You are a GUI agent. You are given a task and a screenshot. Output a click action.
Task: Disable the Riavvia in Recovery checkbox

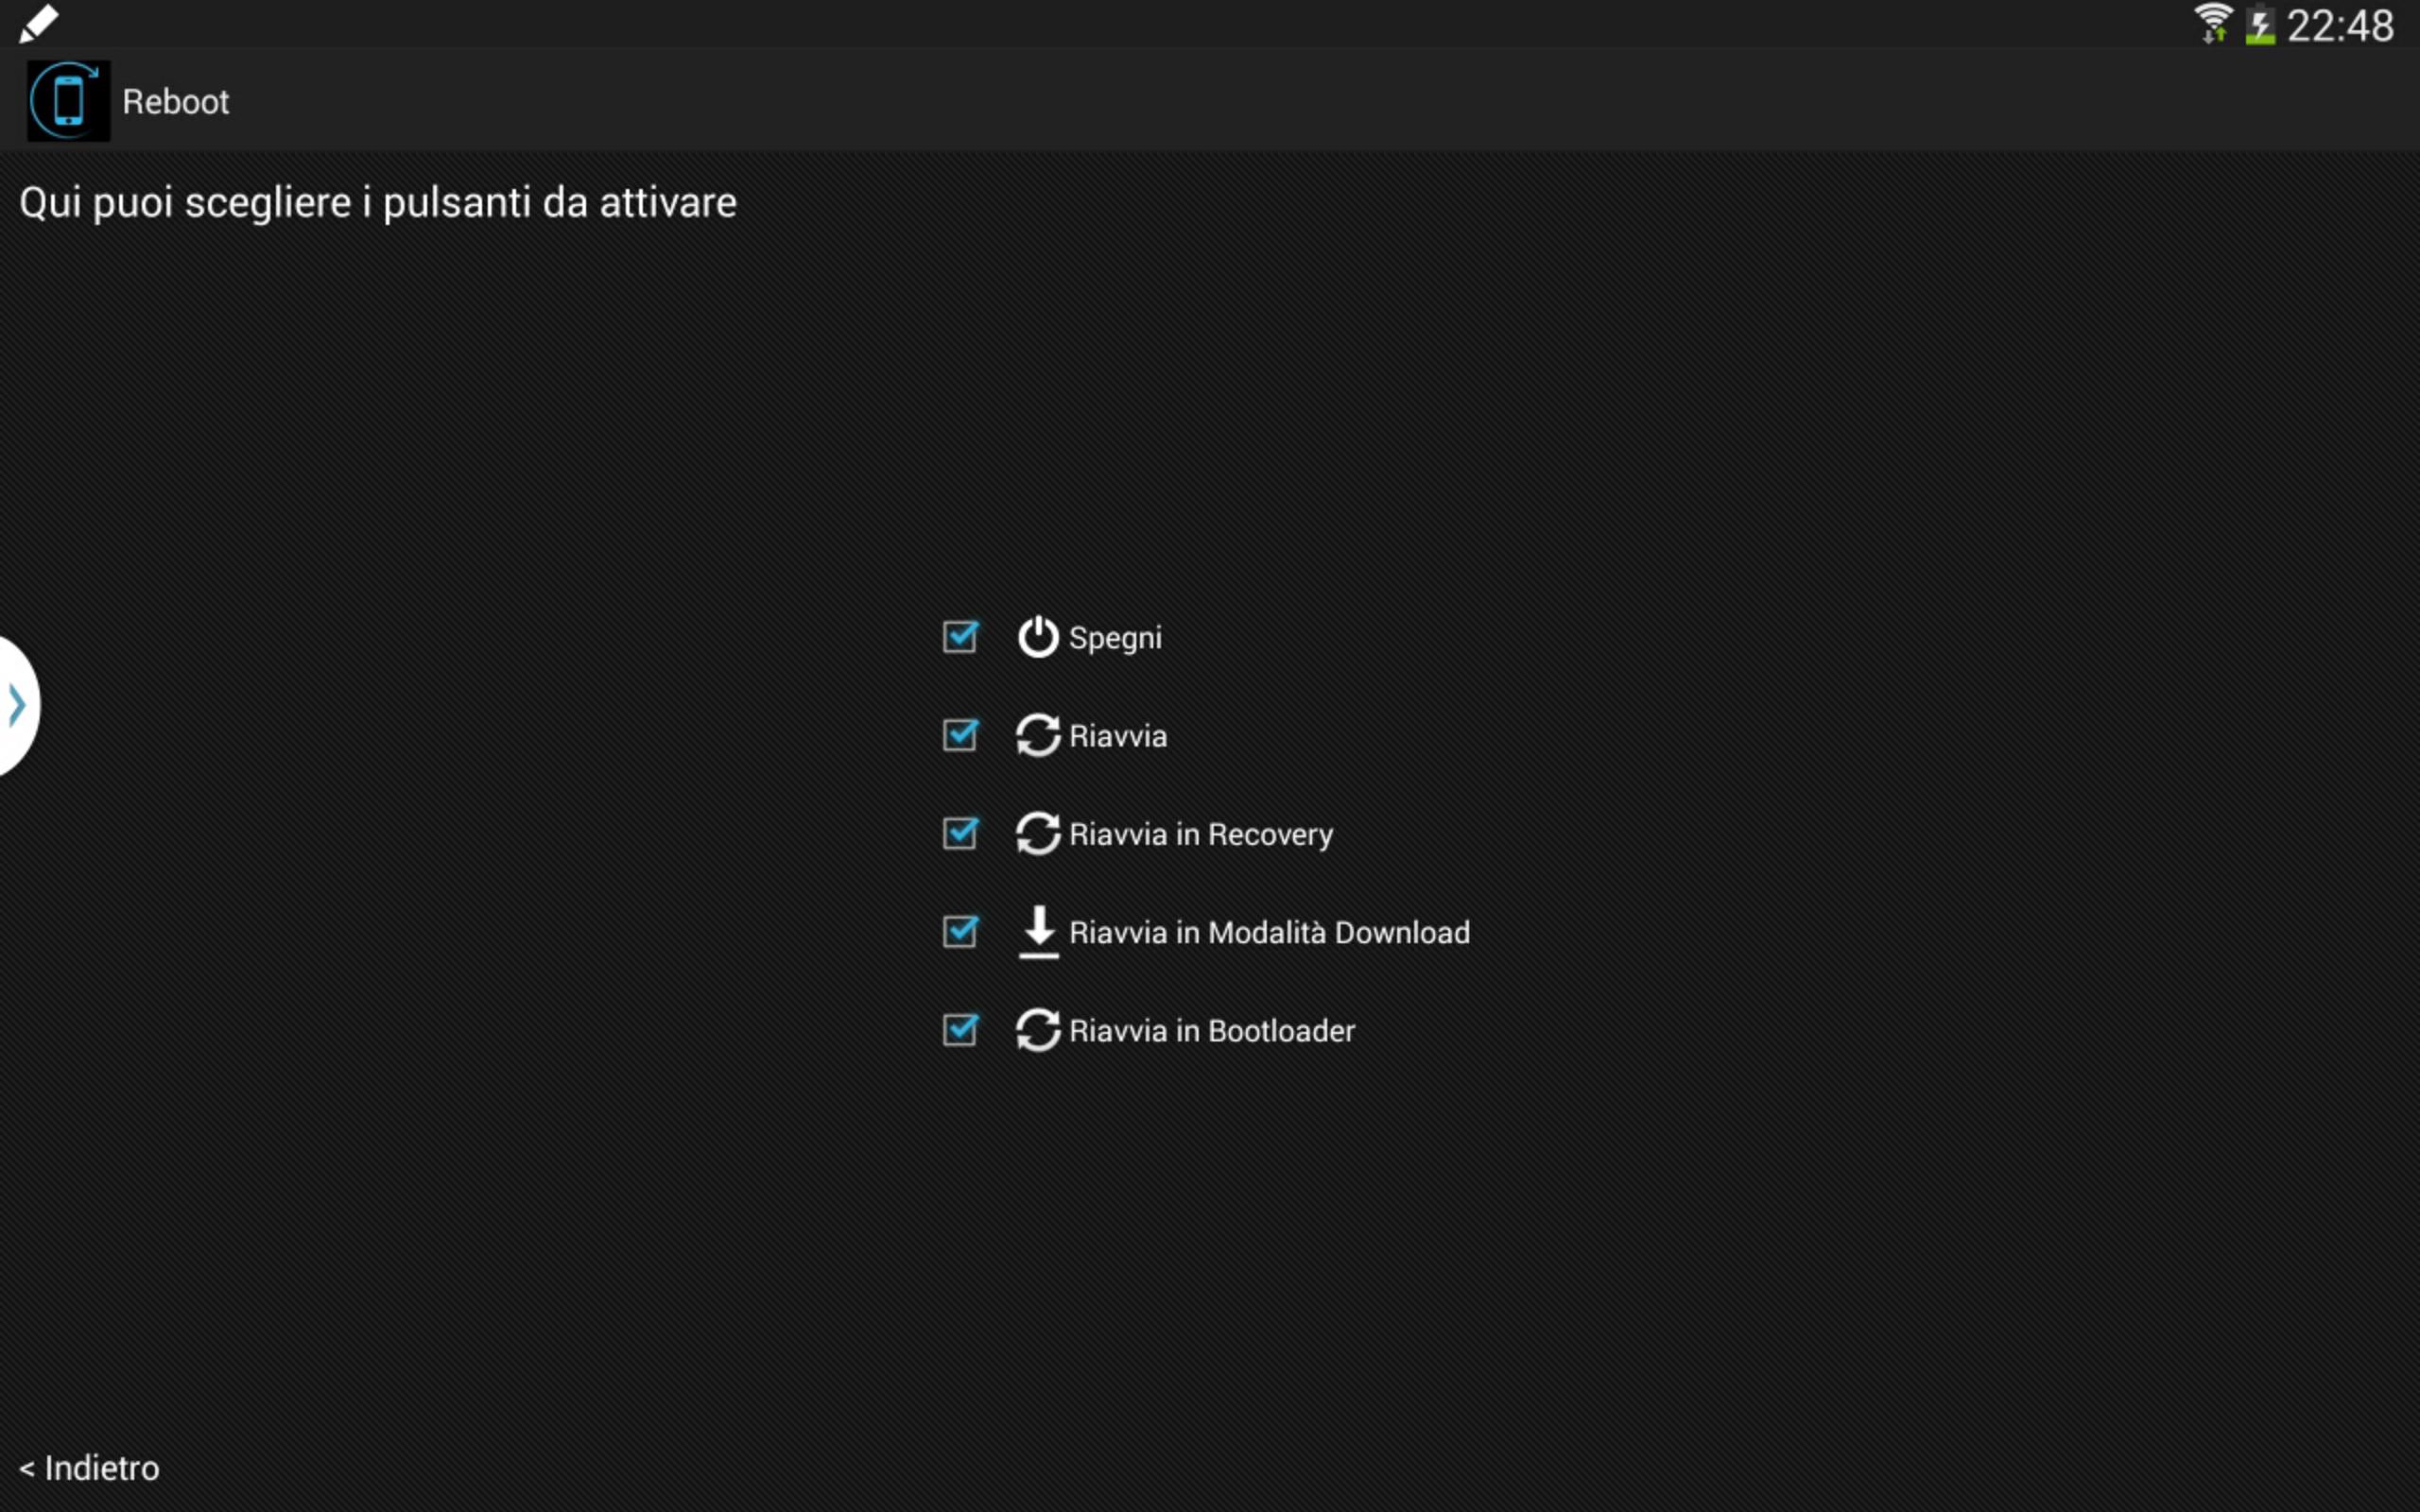[x=960, y=832]
